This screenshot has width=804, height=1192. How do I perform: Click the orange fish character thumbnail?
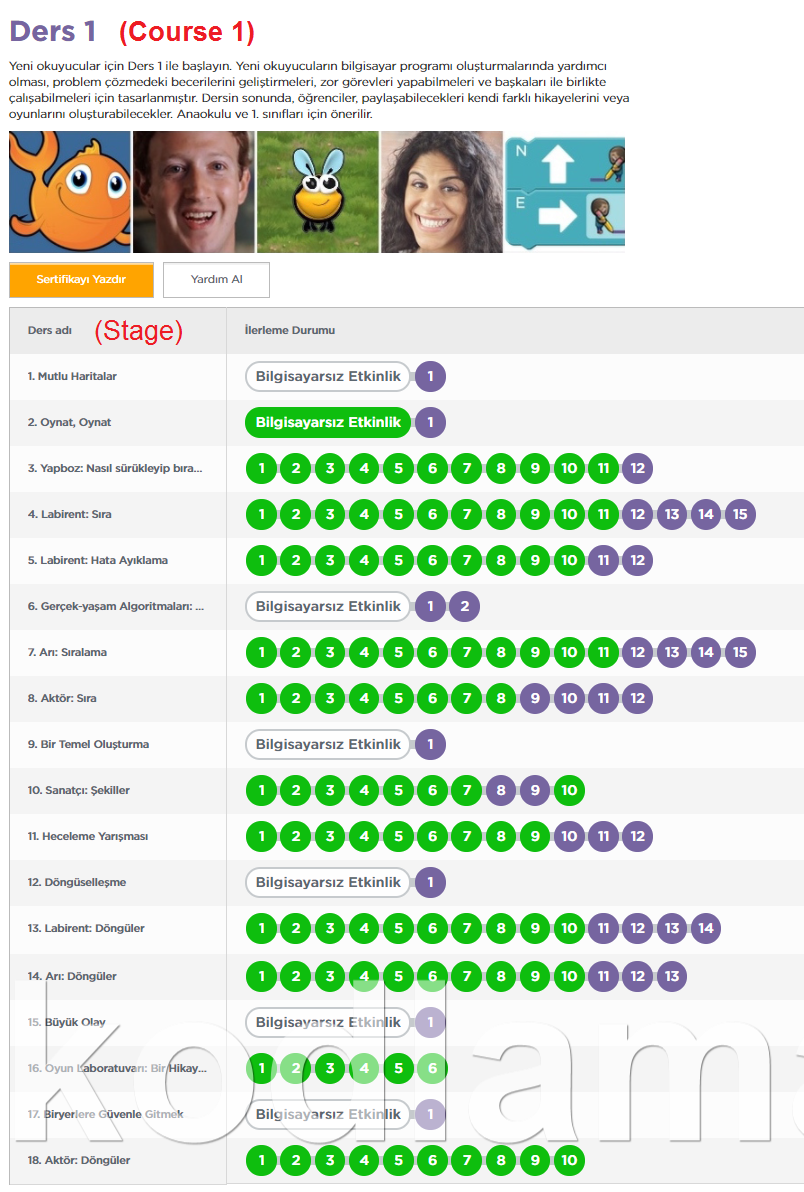click(x=70, y=192)
